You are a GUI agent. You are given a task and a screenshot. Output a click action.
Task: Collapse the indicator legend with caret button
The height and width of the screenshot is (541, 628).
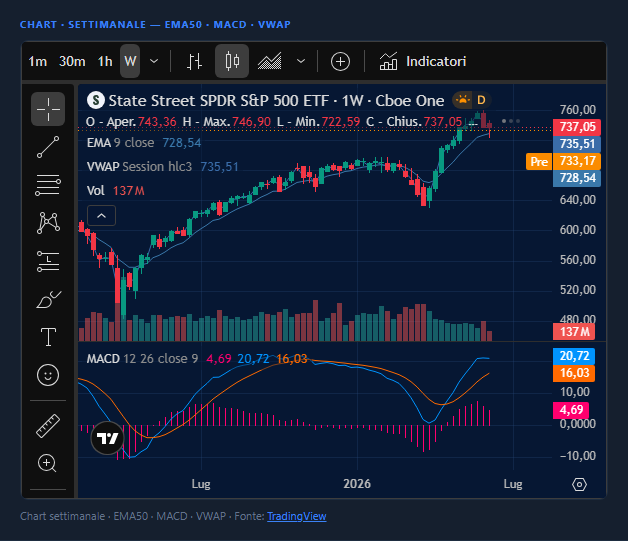[101, 216]
